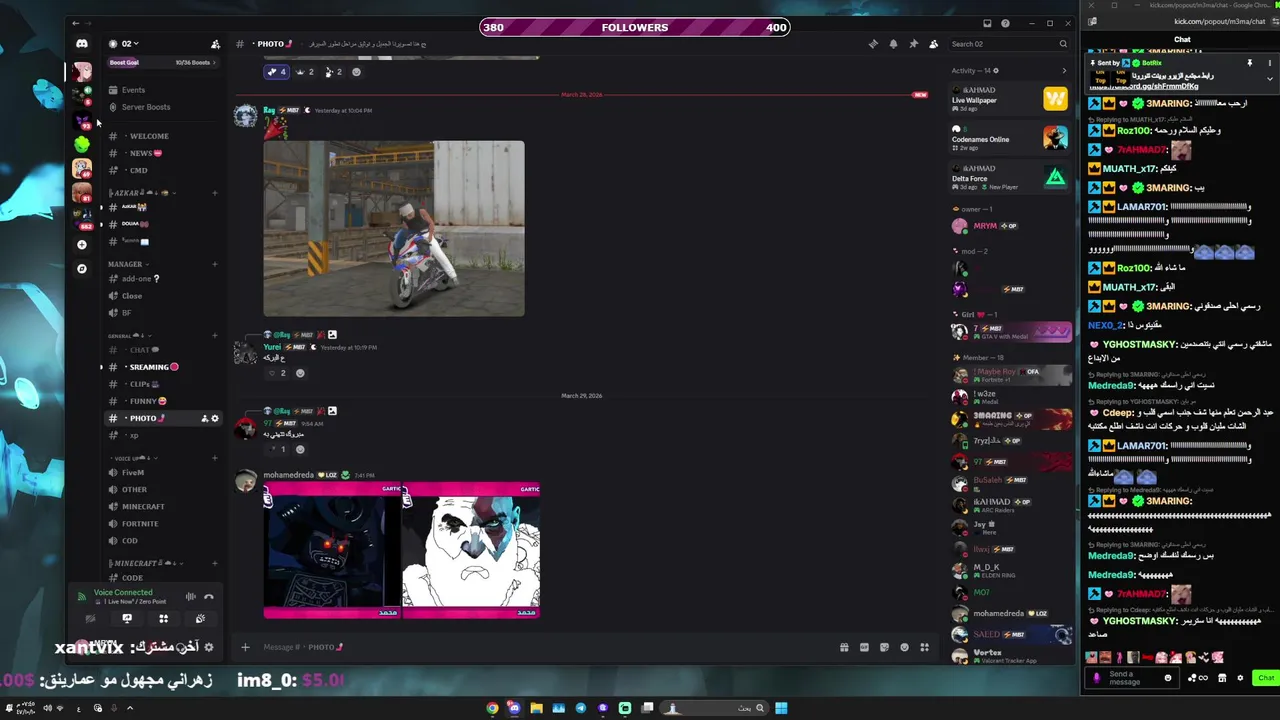1280x720 pixels.
Task: Open Discord invite link in pinned Kick message
Action: click(x=1144, y=86)
